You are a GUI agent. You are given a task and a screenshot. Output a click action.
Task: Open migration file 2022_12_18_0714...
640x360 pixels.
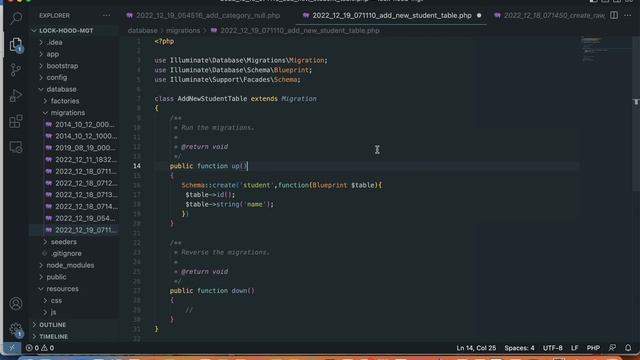point(86,207)
